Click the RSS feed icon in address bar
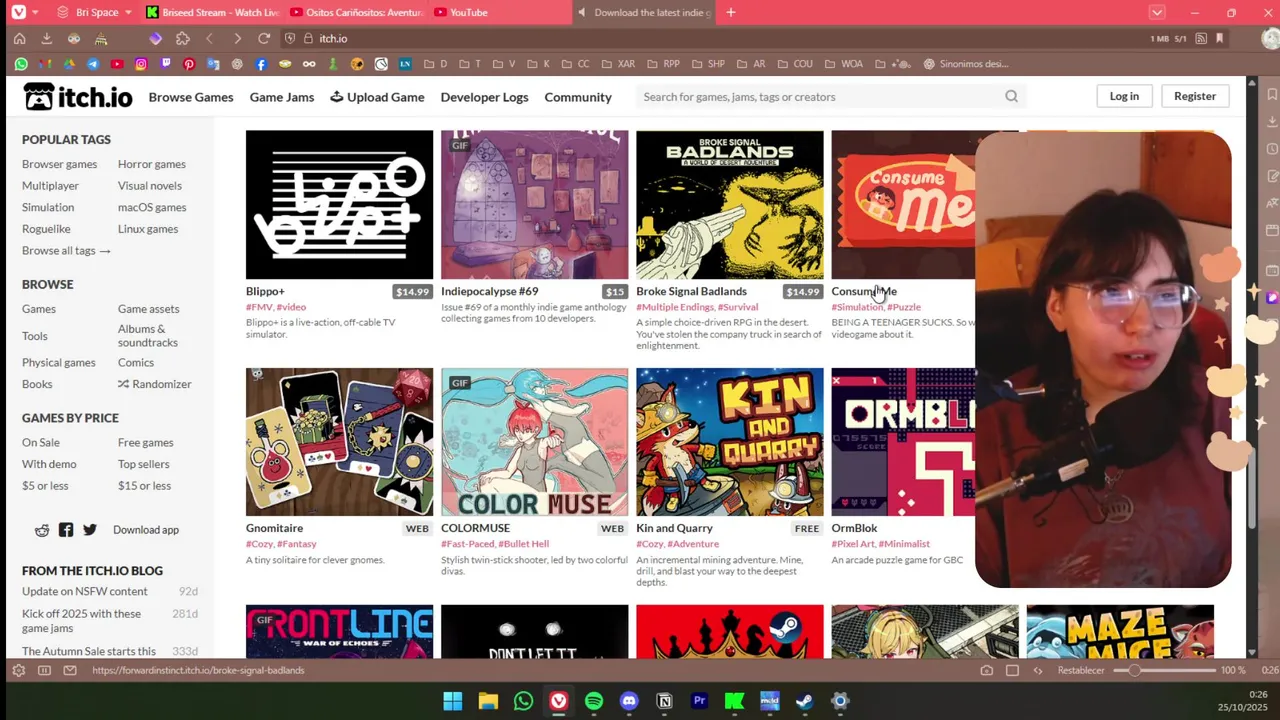The image size is (1280, 720). (1199, 38)
